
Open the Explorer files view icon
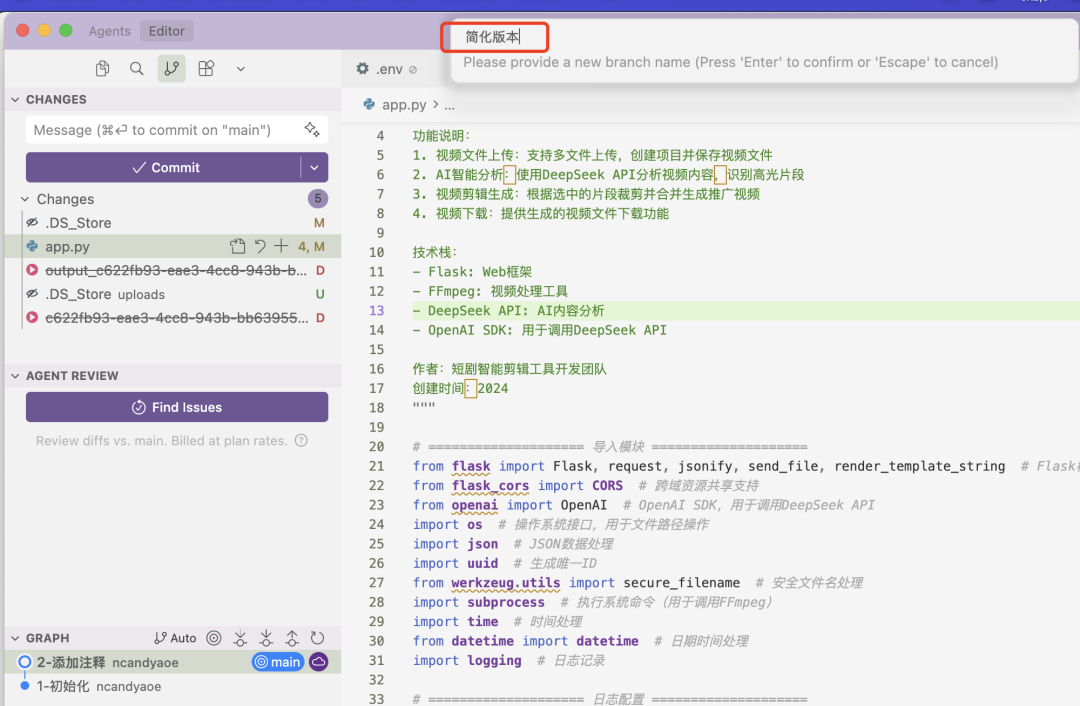click(x=102, y=69)
